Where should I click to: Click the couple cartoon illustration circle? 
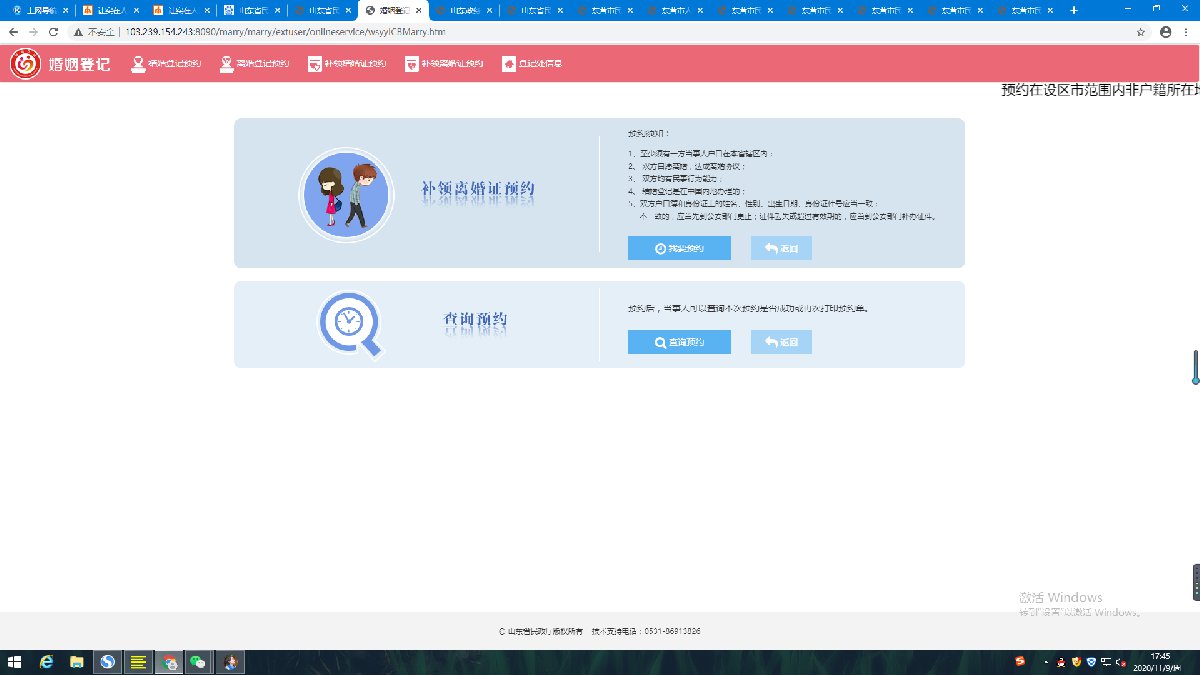coord(346,195)
